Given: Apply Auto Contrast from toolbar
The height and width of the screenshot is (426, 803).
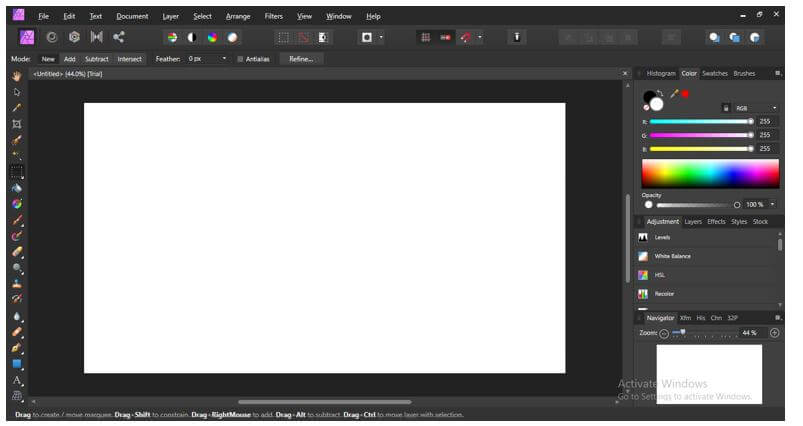Looking at the screenshot, I should 192,37.
